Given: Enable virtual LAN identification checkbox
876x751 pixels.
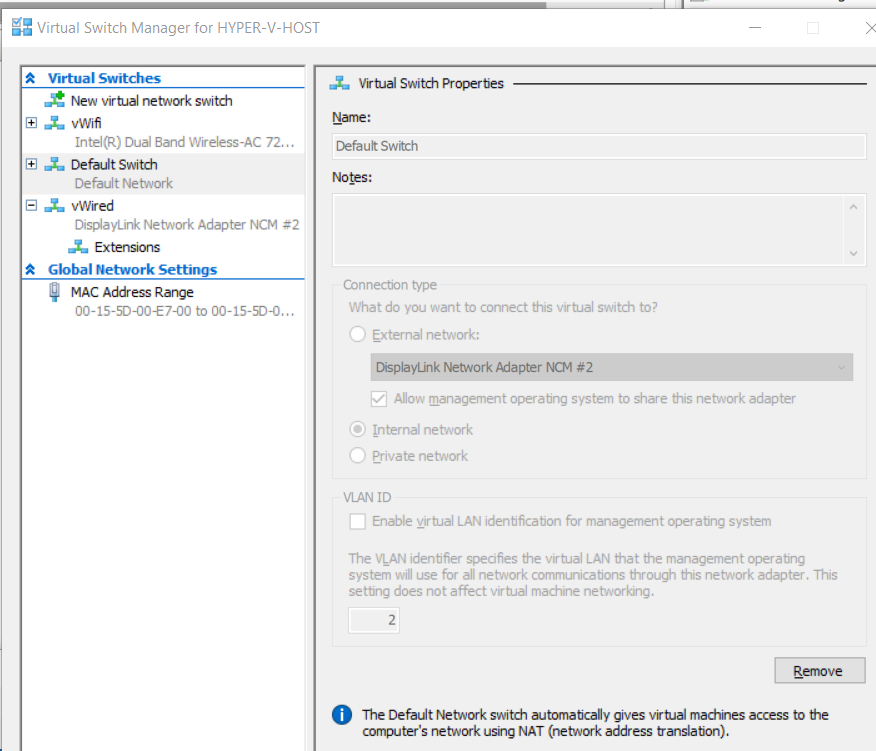Looking at the screenshot, I should point(358,521).
